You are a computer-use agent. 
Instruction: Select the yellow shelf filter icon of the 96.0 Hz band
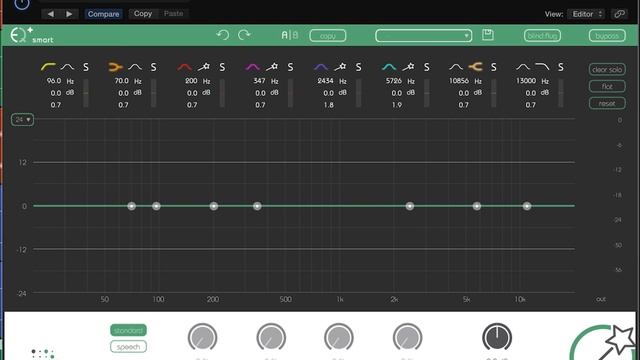49,67
